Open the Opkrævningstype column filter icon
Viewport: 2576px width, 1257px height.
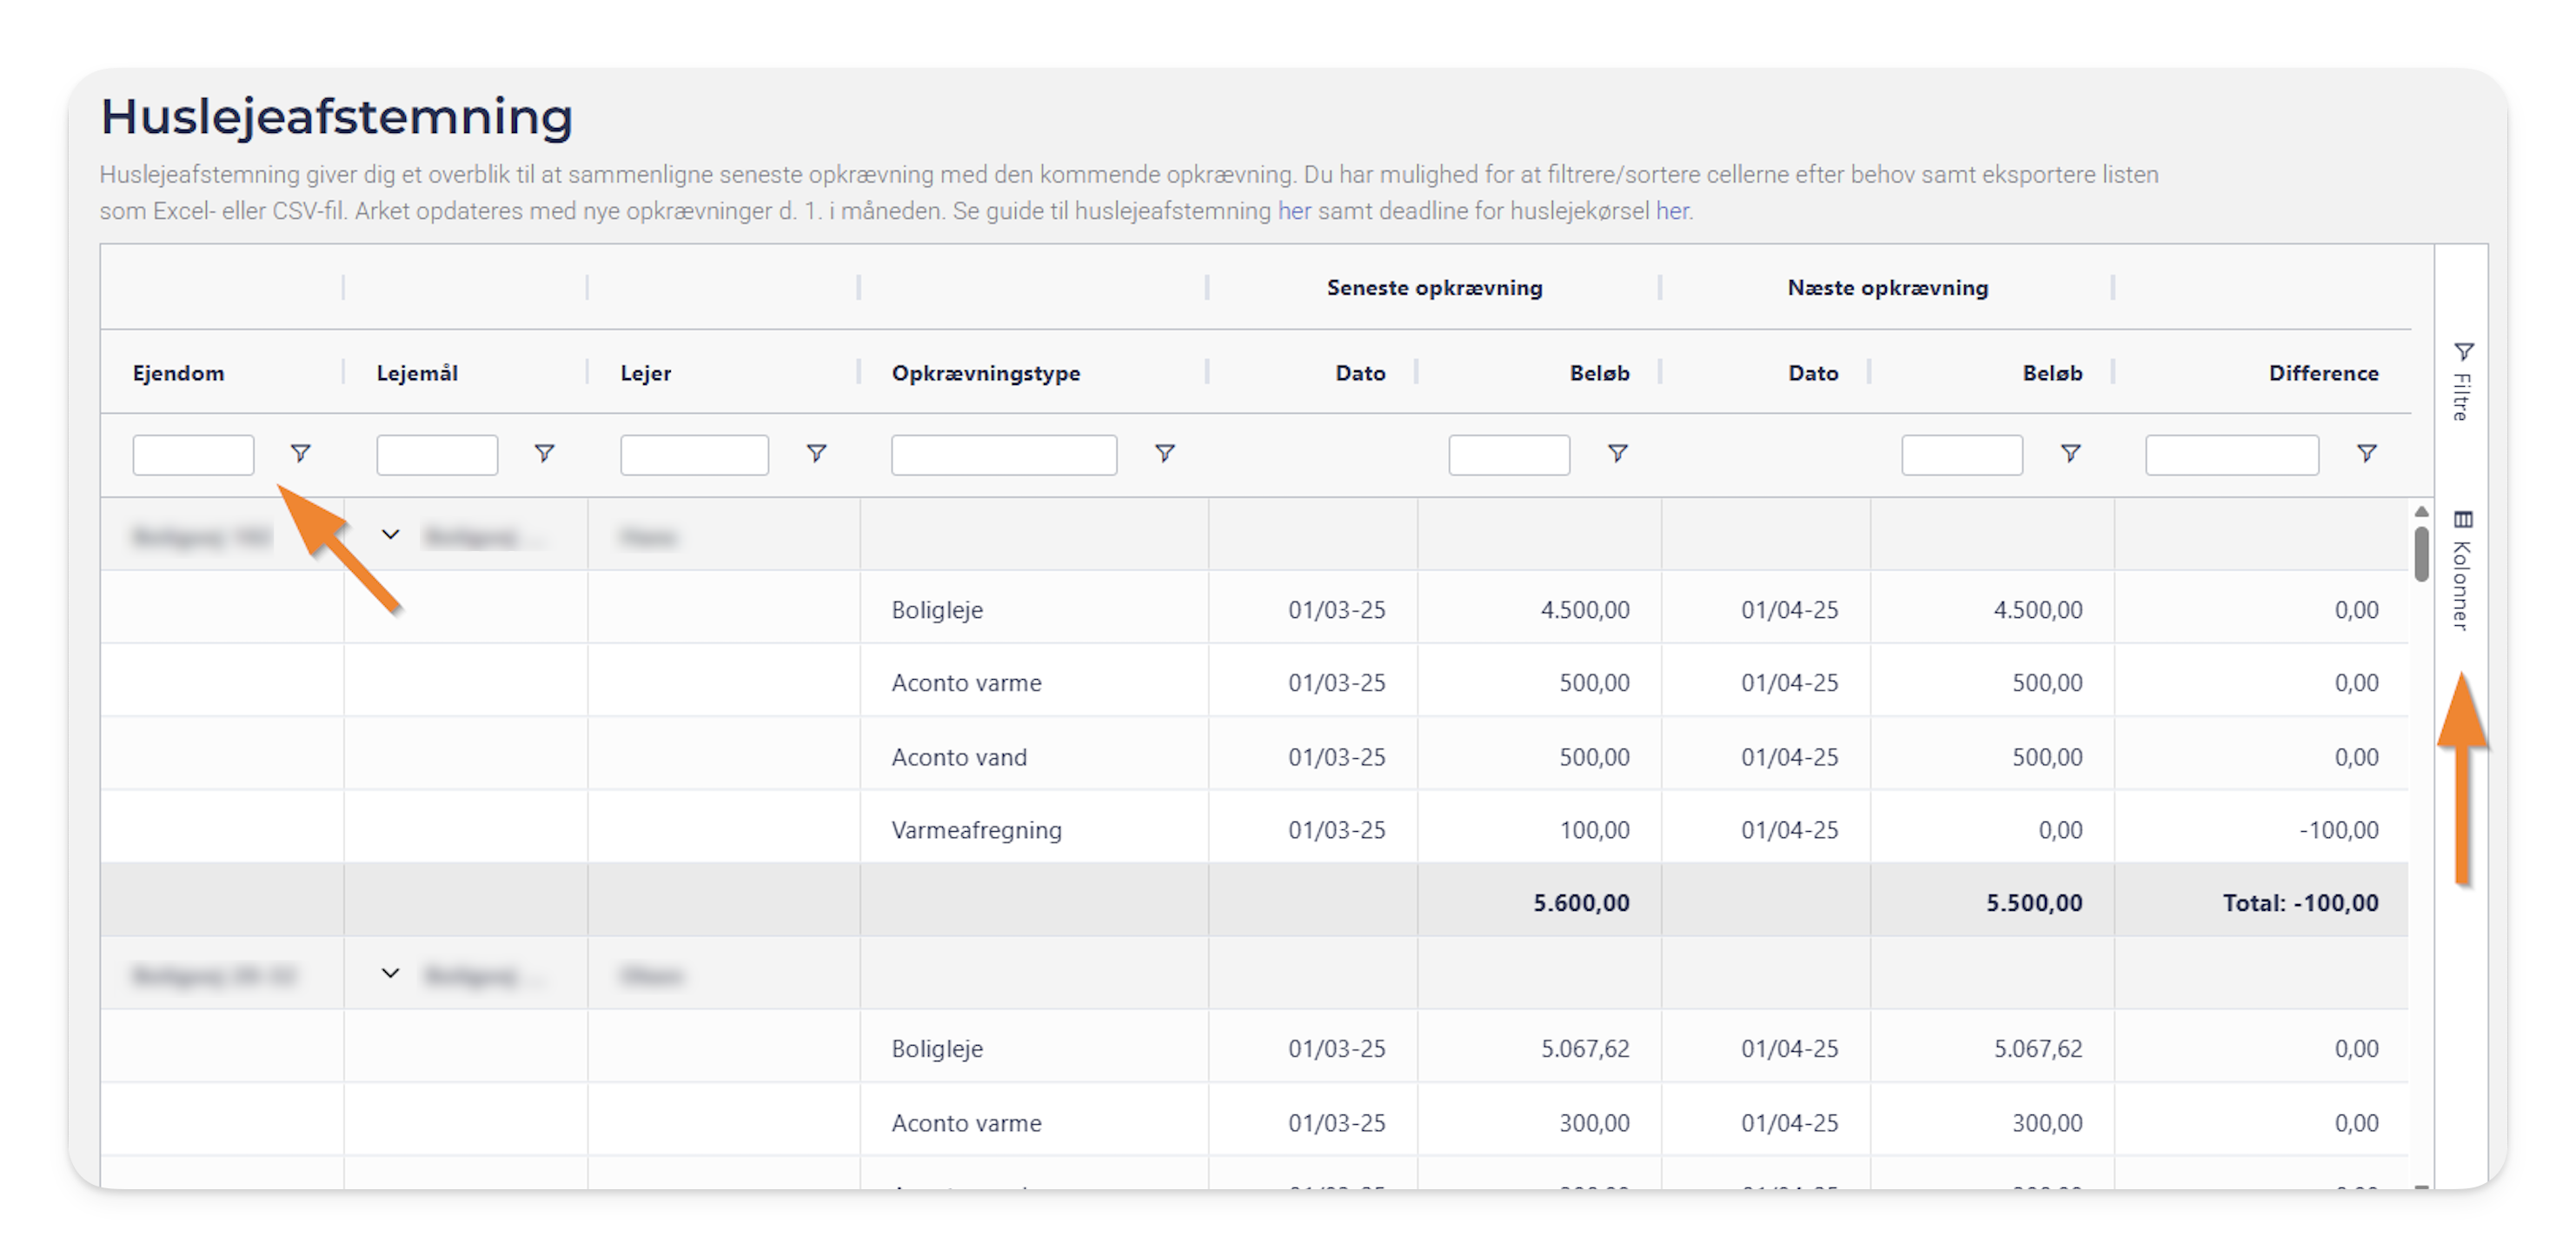point(1164,454)
